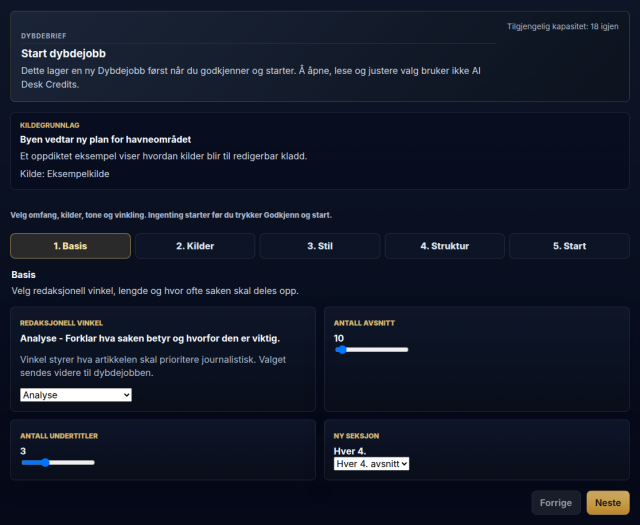Open the Hver 4. avsnitt dropdown
Screen dimensions: 640x525
(x=371, y=464)
